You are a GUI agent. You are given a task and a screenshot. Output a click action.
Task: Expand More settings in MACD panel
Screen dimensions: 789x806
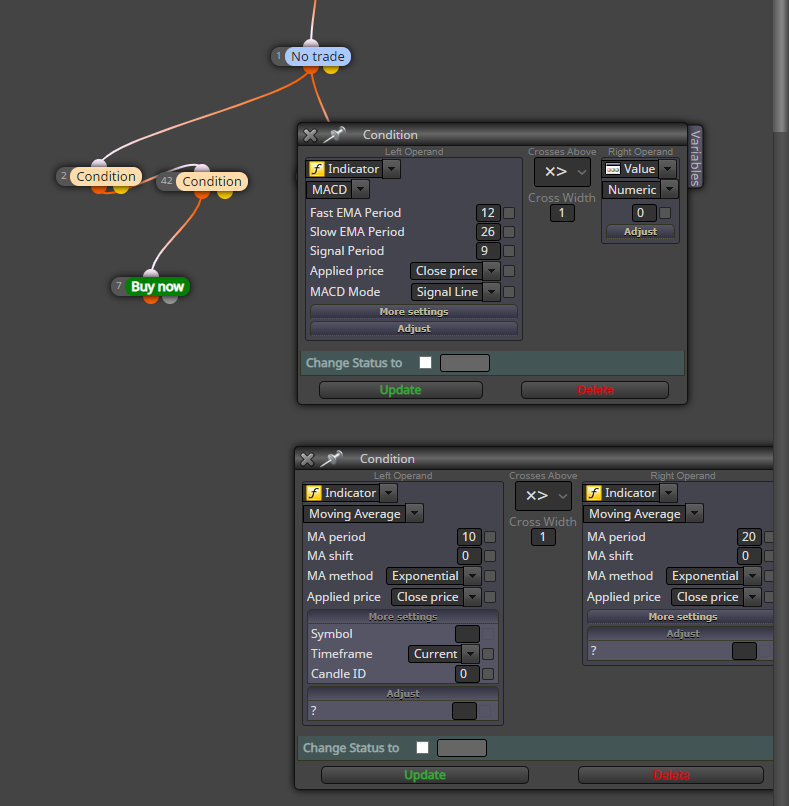(x=414, y=312)
